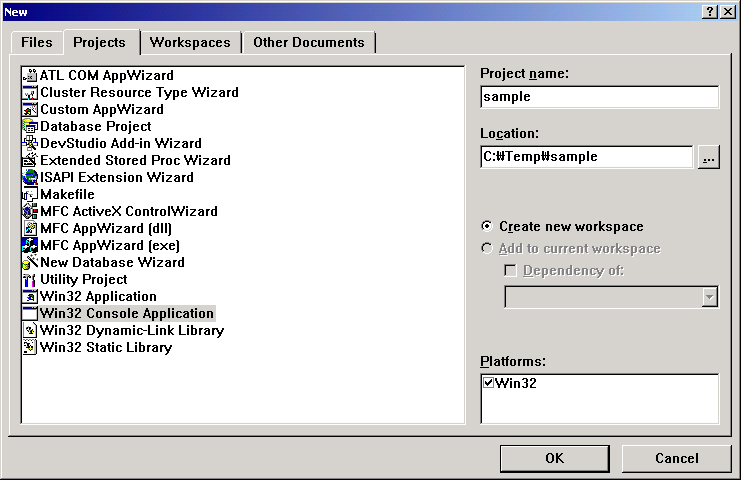This screenshot has height=480, width=741.
Task: Click the Win32 Application icon
Action: [x=30, y=296]
